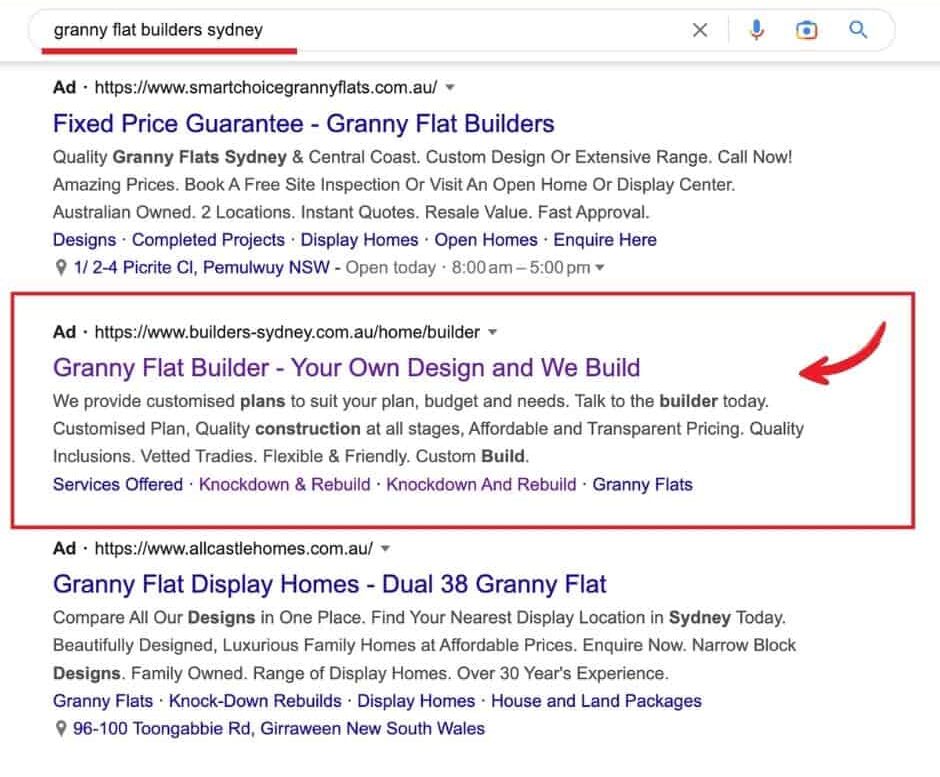This screenshot has width=940, height=777.
Task: Go to the Completed Projects sitelink
Action: [x=208, y=240]
